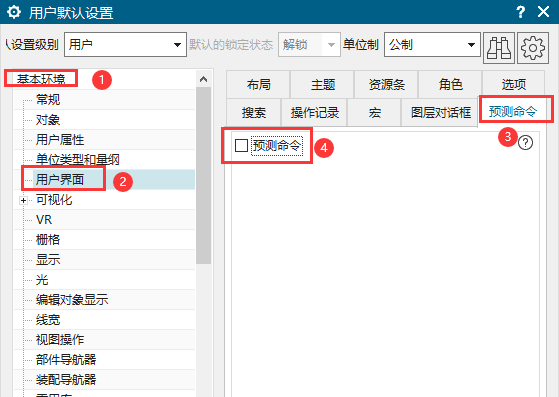The height and width of the screenshot is (397, 559).
Task: Select 栅格 in the tree
Action: (x=48, y=239)
